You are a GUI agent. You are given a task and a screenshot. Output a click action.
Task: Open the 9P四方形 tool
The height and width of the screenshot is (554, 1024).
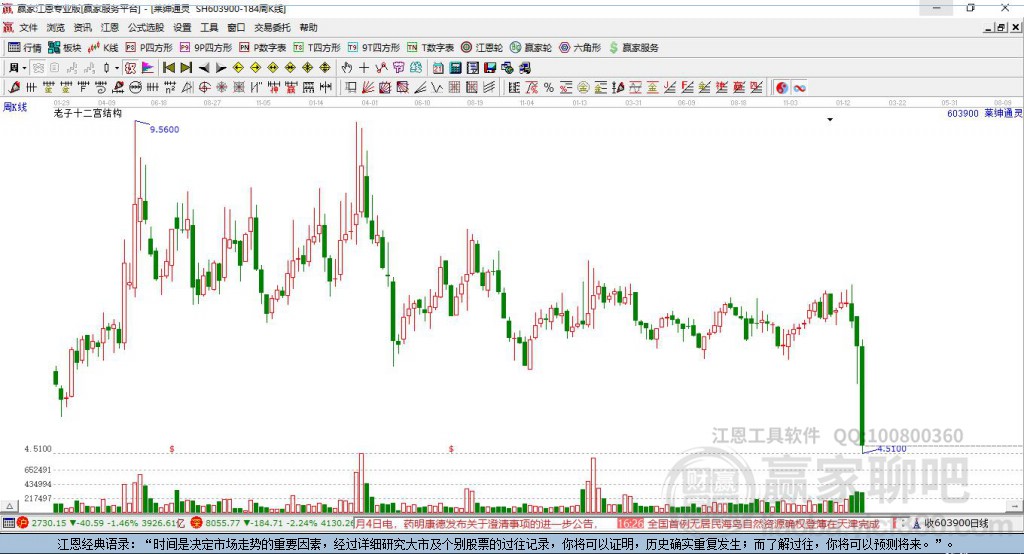[x=206, y=48]
